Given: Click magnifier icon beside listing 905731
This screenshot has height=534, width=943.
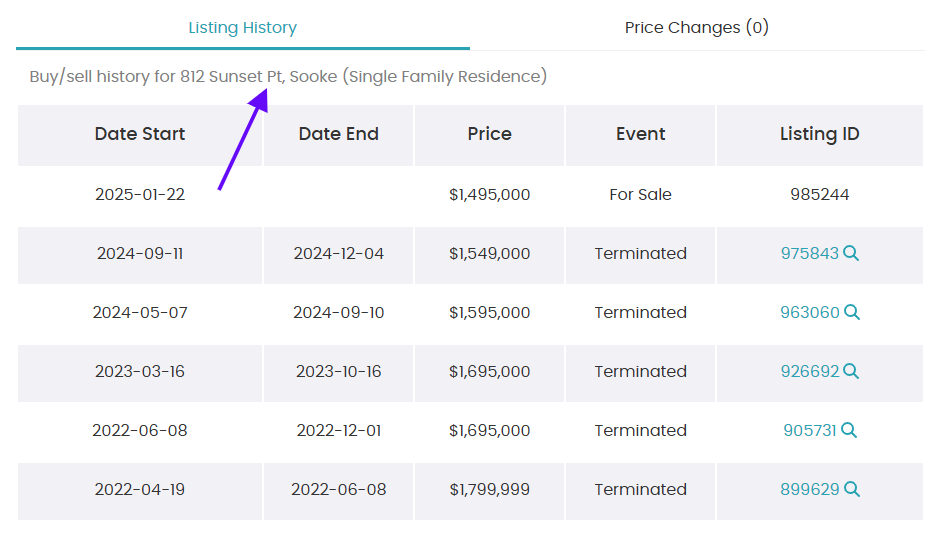Looking at the screenshot, I should (849, 430).
